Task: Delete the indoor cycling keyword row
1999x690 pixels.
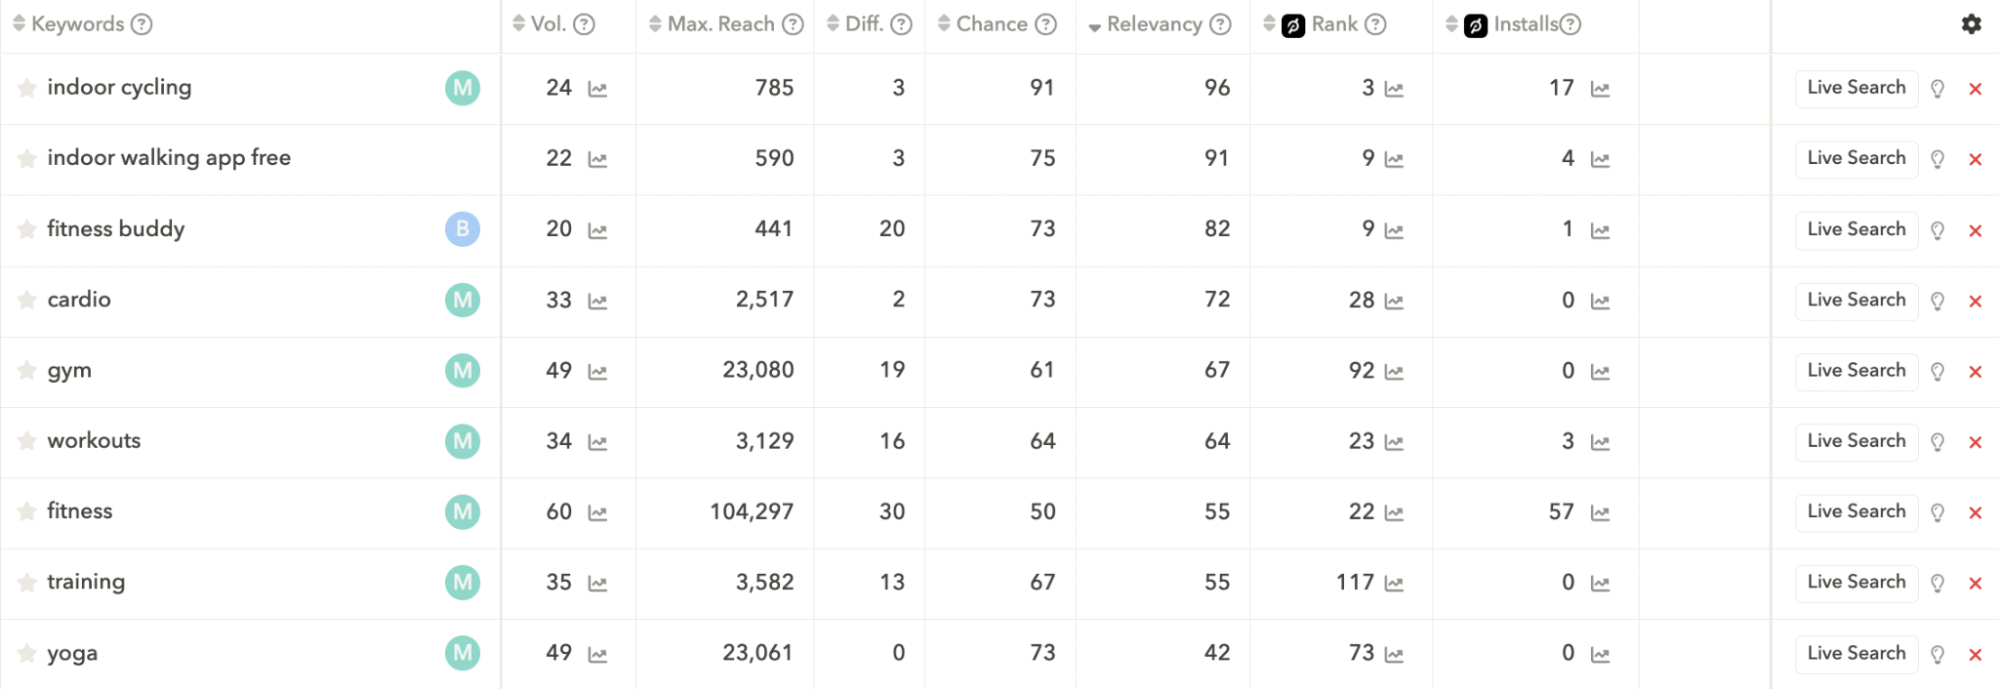Action: point(1975,89)
